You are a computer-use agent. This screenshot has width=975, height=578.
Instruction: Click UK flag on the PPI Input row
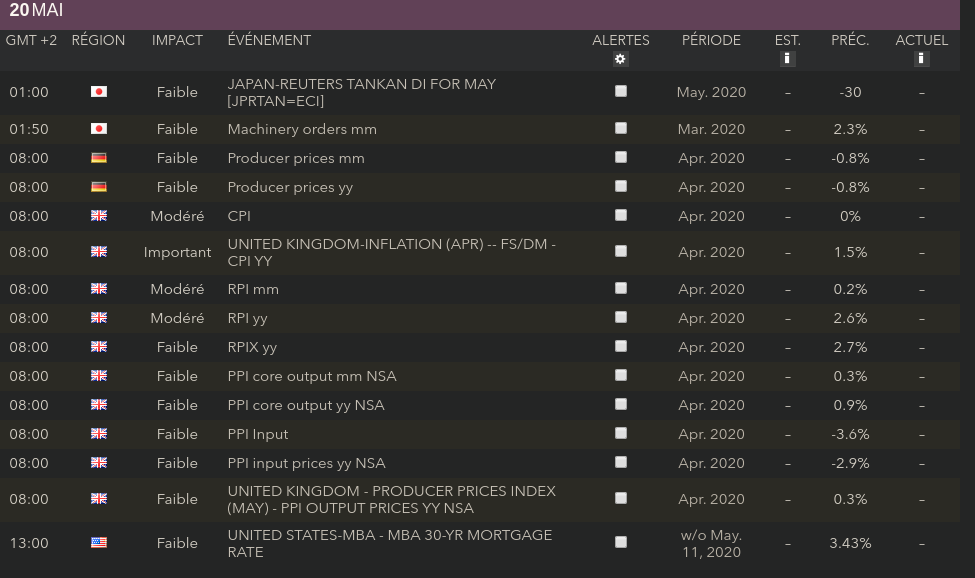(98, 434)
